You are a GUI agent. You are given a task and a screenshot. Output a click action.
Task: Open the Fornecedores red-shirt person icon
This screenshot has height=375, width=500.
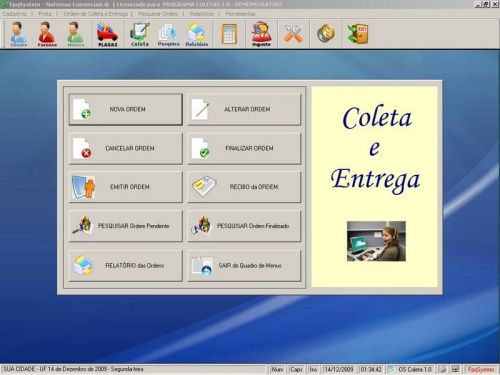pyautogui.click(x=47, y=34)
